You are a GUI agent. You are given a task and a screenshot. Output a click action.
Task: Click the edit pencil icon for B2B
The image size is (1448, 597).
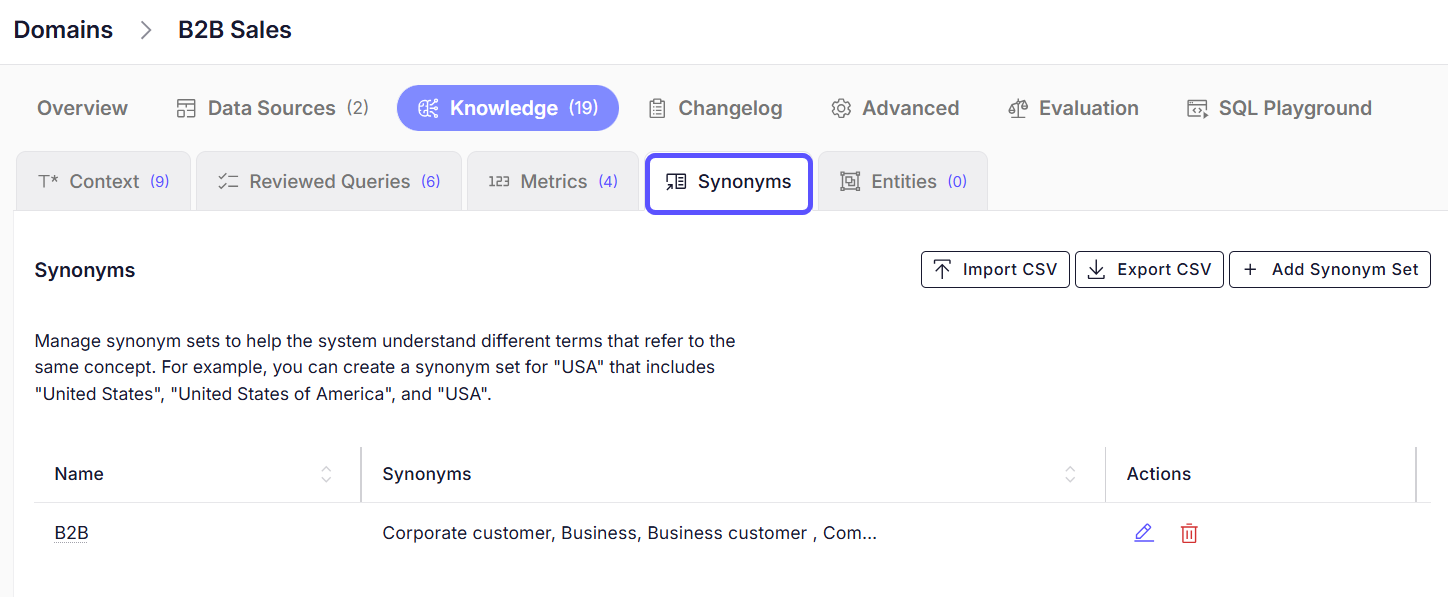click(x=1144, y=533)
